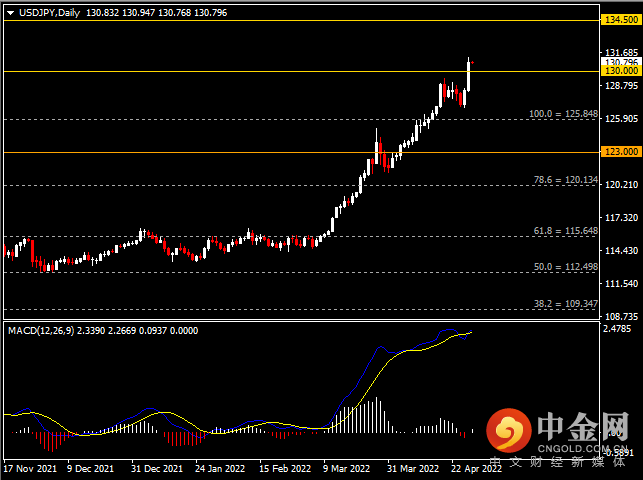
Task: Select the current price label 130.796
Action: 621,62
